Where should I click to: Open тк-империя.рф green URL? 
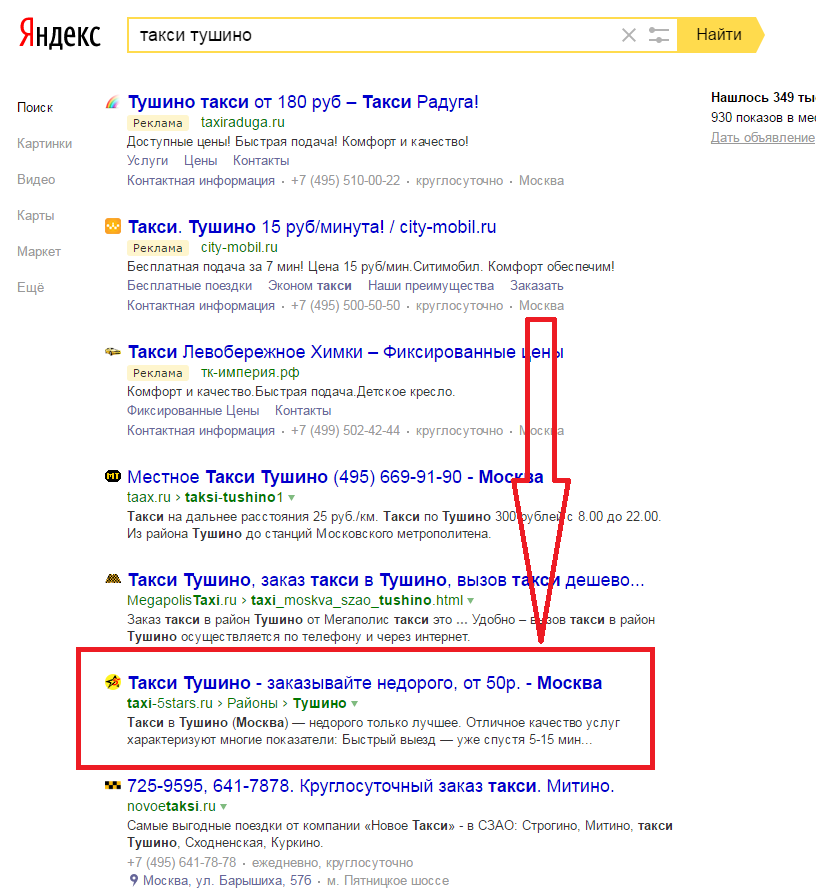tap(250, 373)
